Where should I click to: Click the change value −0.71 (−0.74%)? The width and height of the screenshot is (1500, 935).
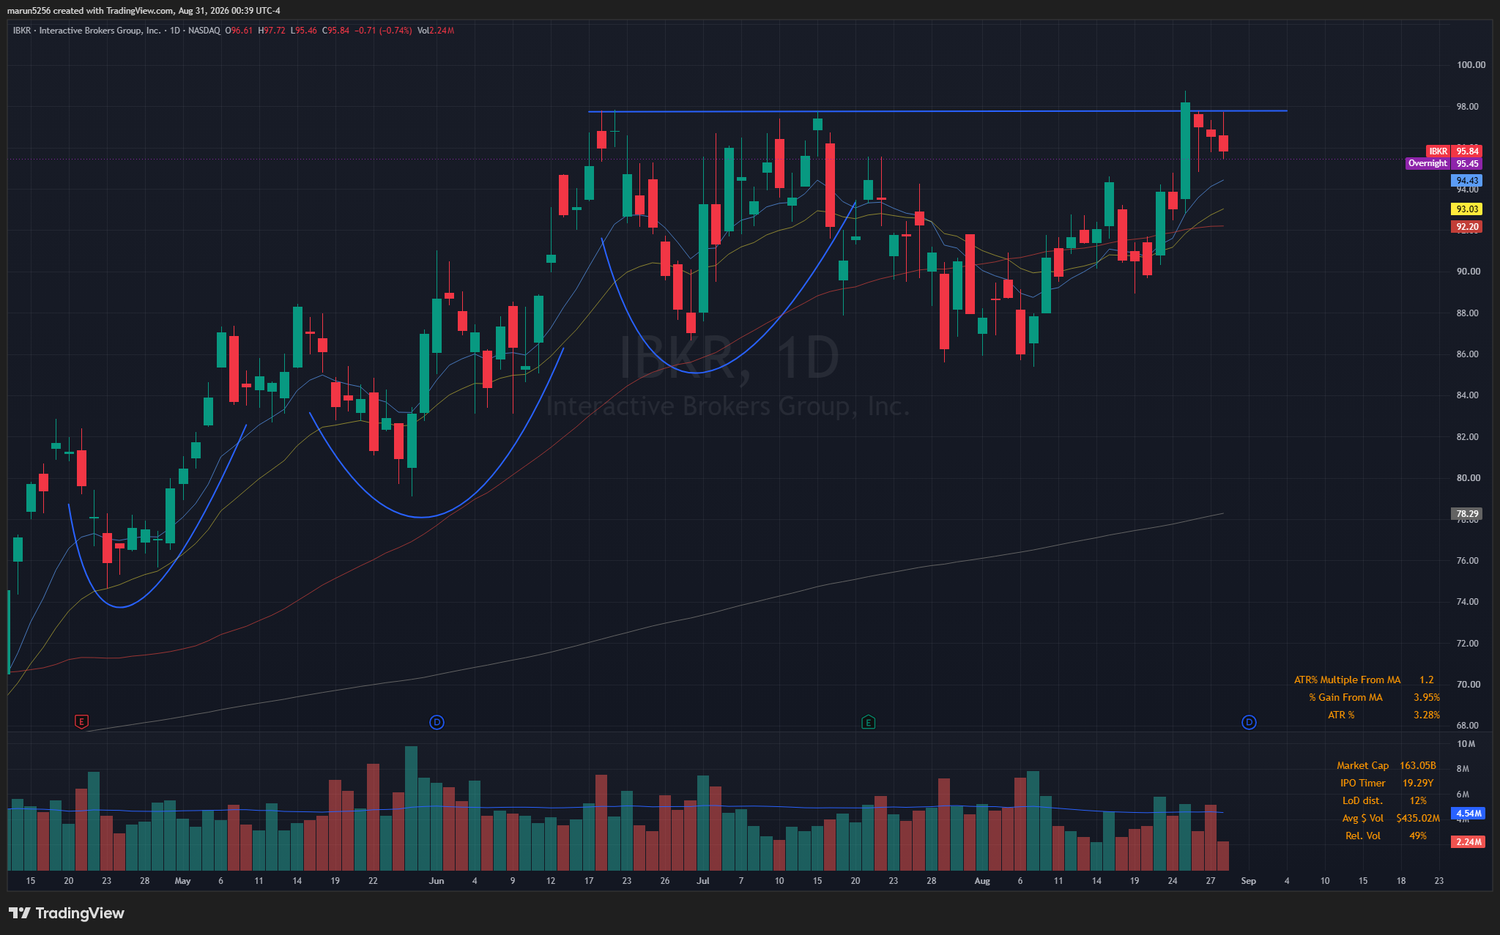(384, 30)
